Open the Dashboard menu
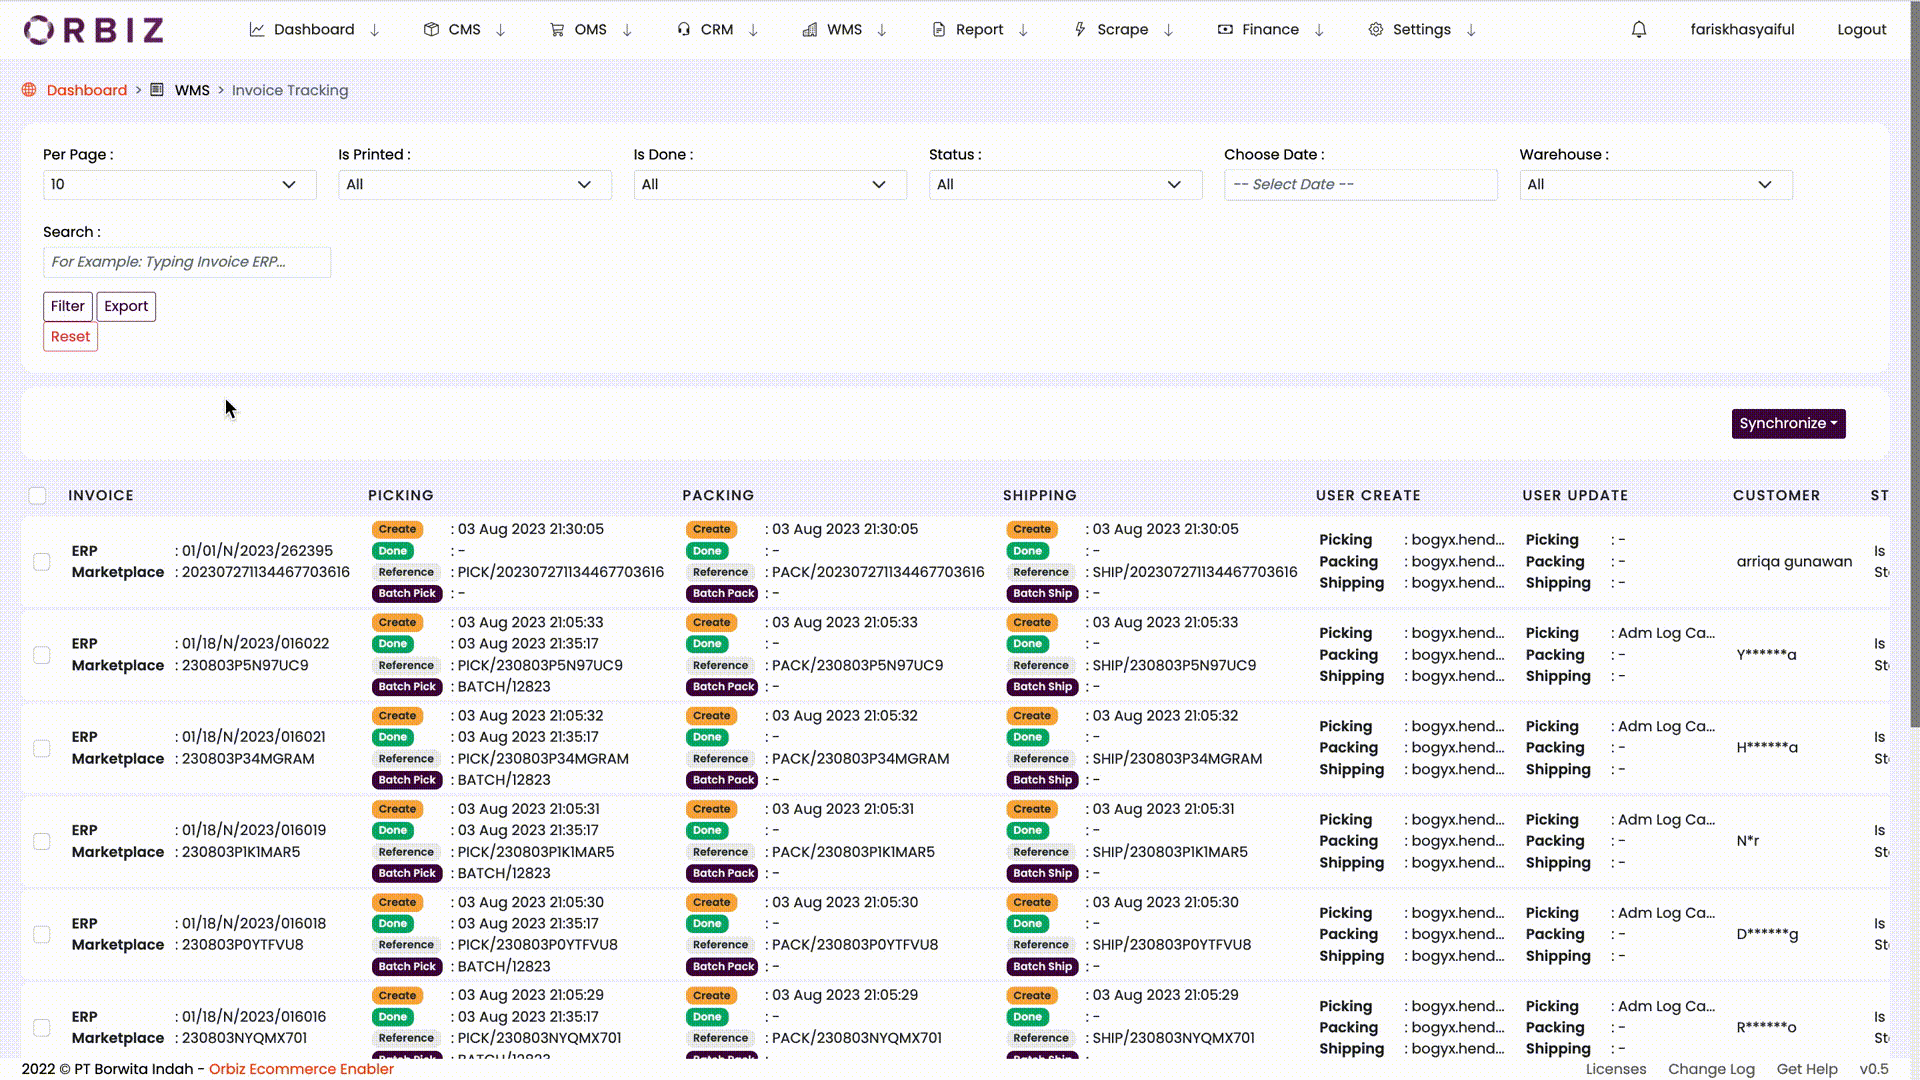 click(314, 30)
